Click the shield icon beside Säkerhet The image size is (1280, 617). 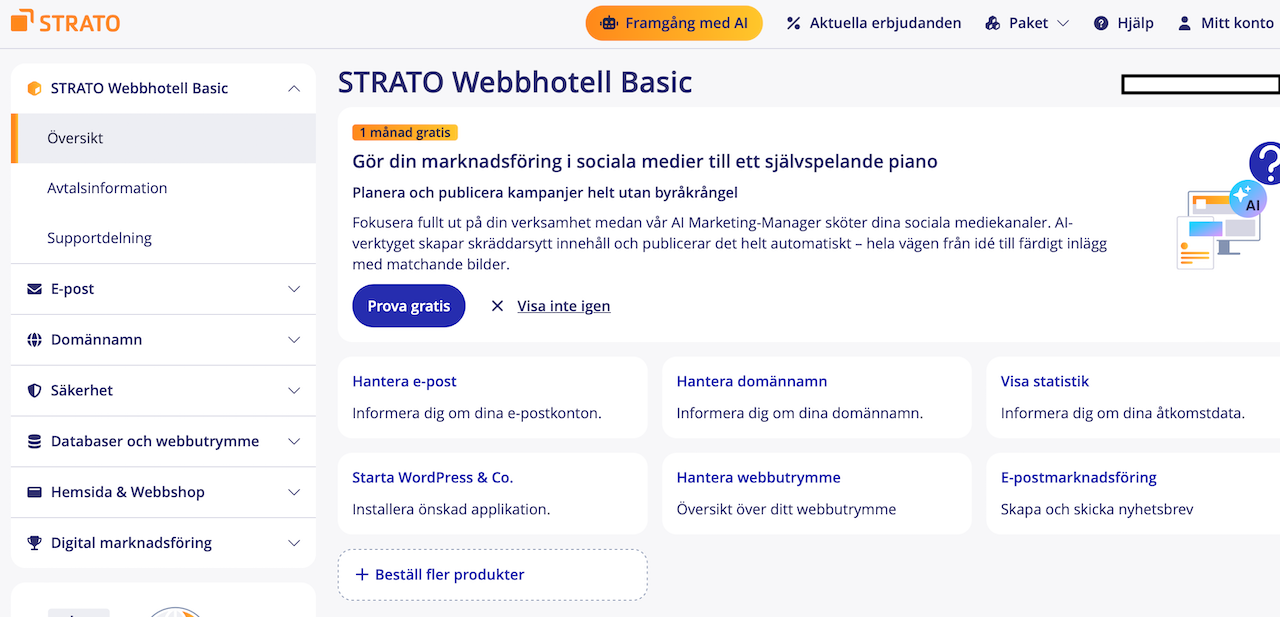click(34, 391)
